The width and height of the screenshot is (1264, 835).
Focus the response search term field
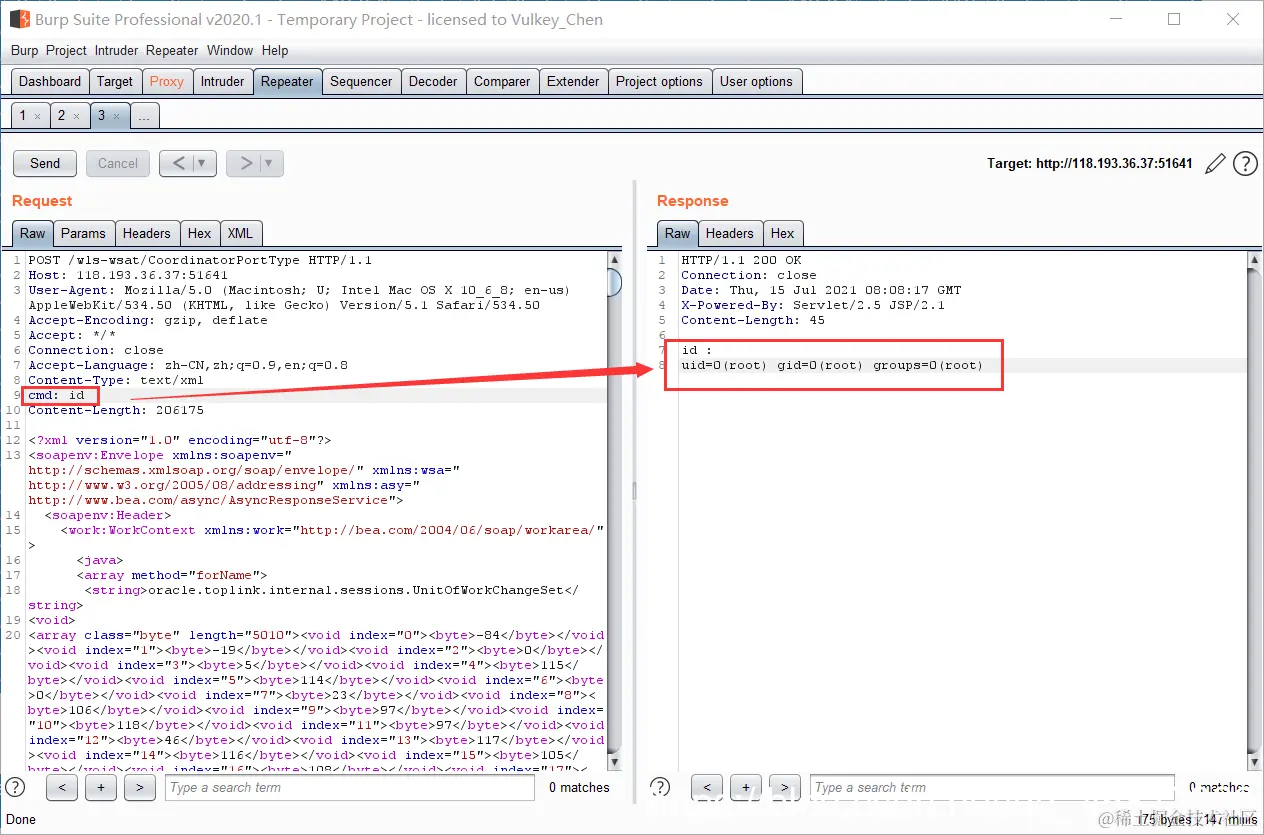992,787
